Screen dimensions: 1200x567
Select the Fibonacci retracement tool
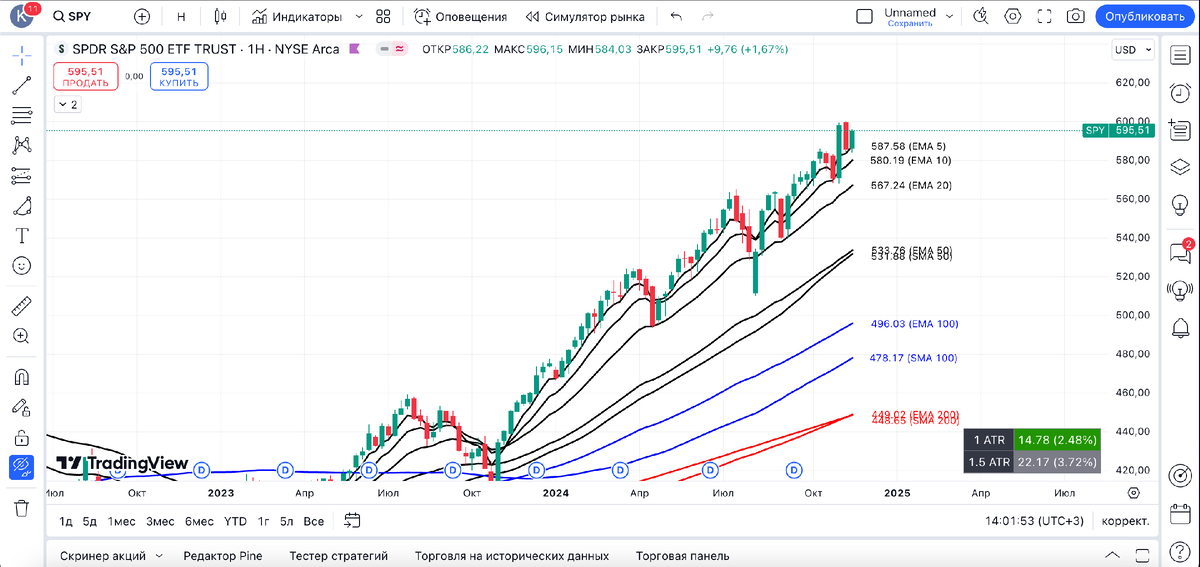tap(21, 116)
